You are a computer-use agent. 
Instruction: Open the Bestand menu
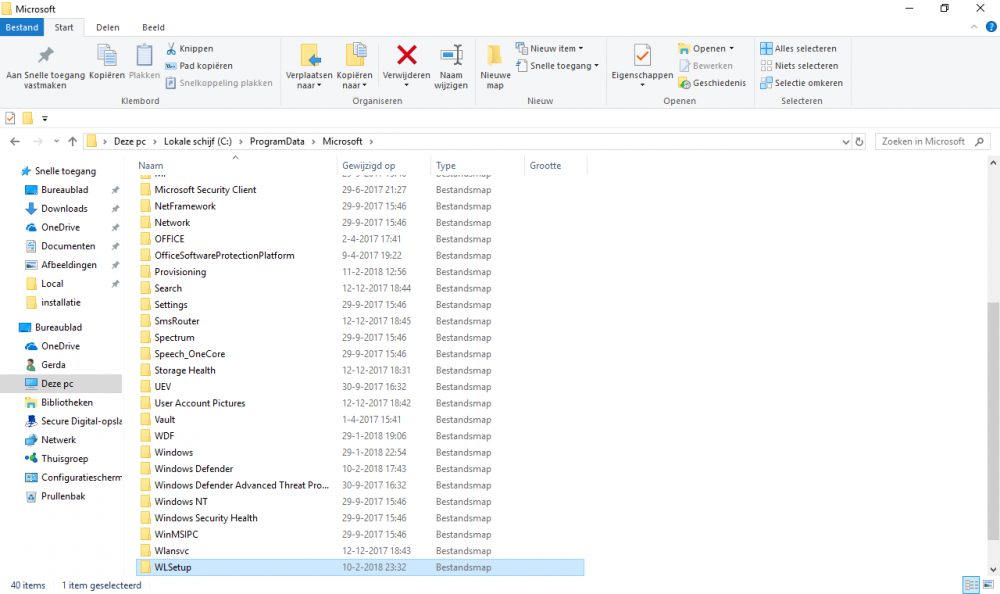22,27
